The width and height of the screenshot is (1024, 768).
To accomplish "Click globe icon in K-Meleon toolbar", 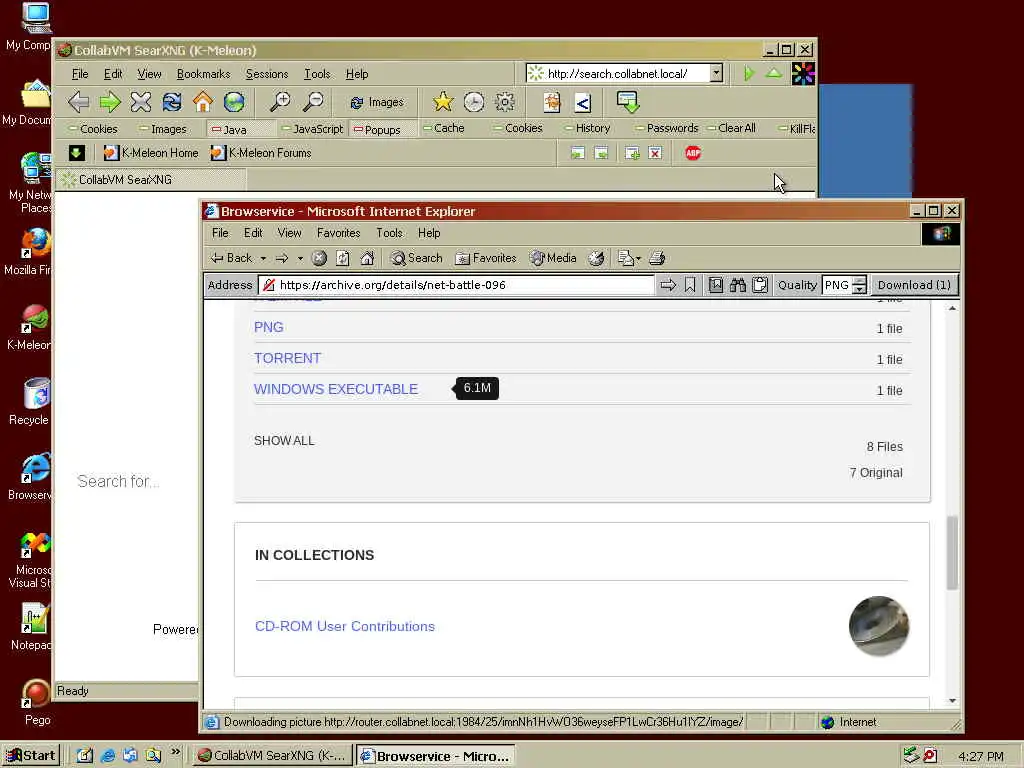I will click(234, 102).
